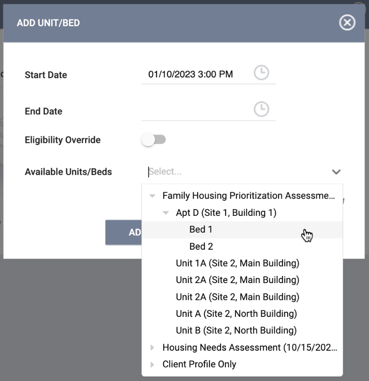Viewport: 369px width, 381px height.
Task: Collapse the Apt D (Site 1, Building 1) node
Action: [x=166, y=213]
